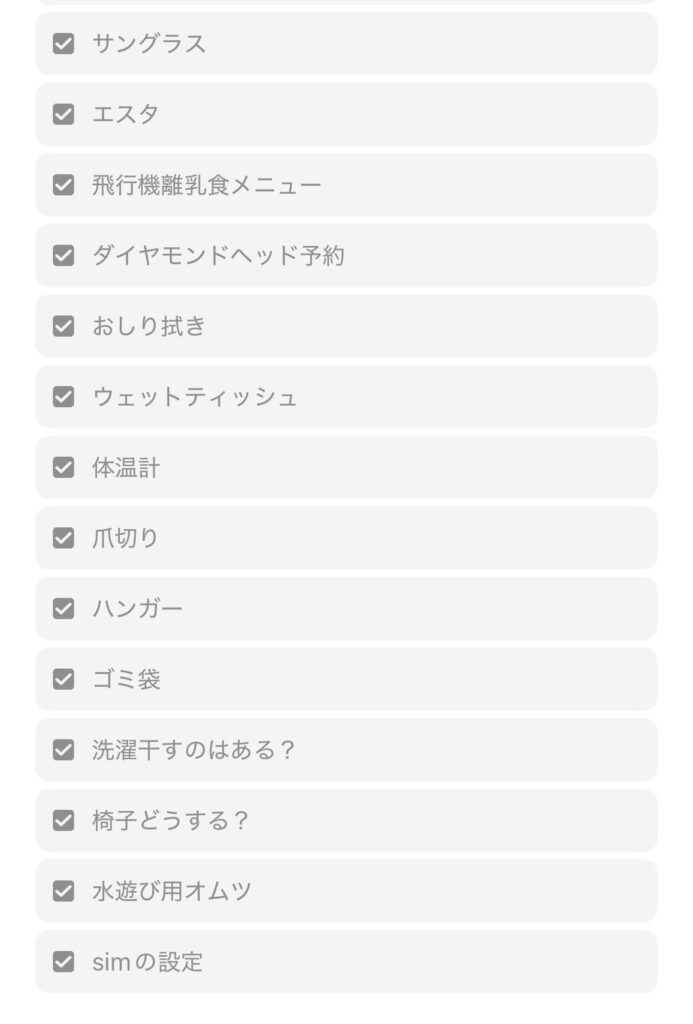Tap the simの設定 item text

148,962
